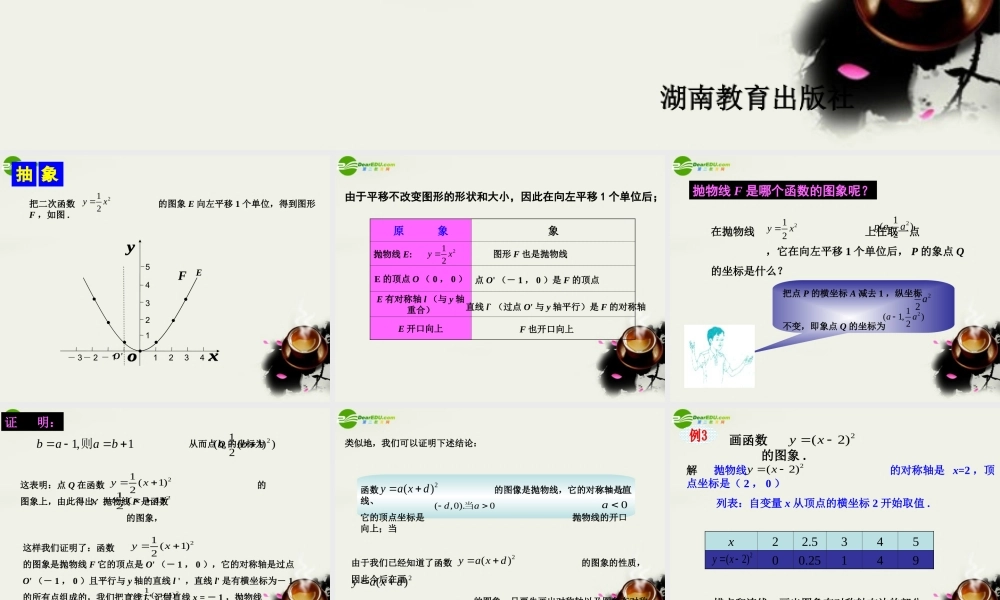1000x600 pixels.
Task: Click the cell 点 O'（-1，0）是 F 的顶点
Action: tap(553, 279)
